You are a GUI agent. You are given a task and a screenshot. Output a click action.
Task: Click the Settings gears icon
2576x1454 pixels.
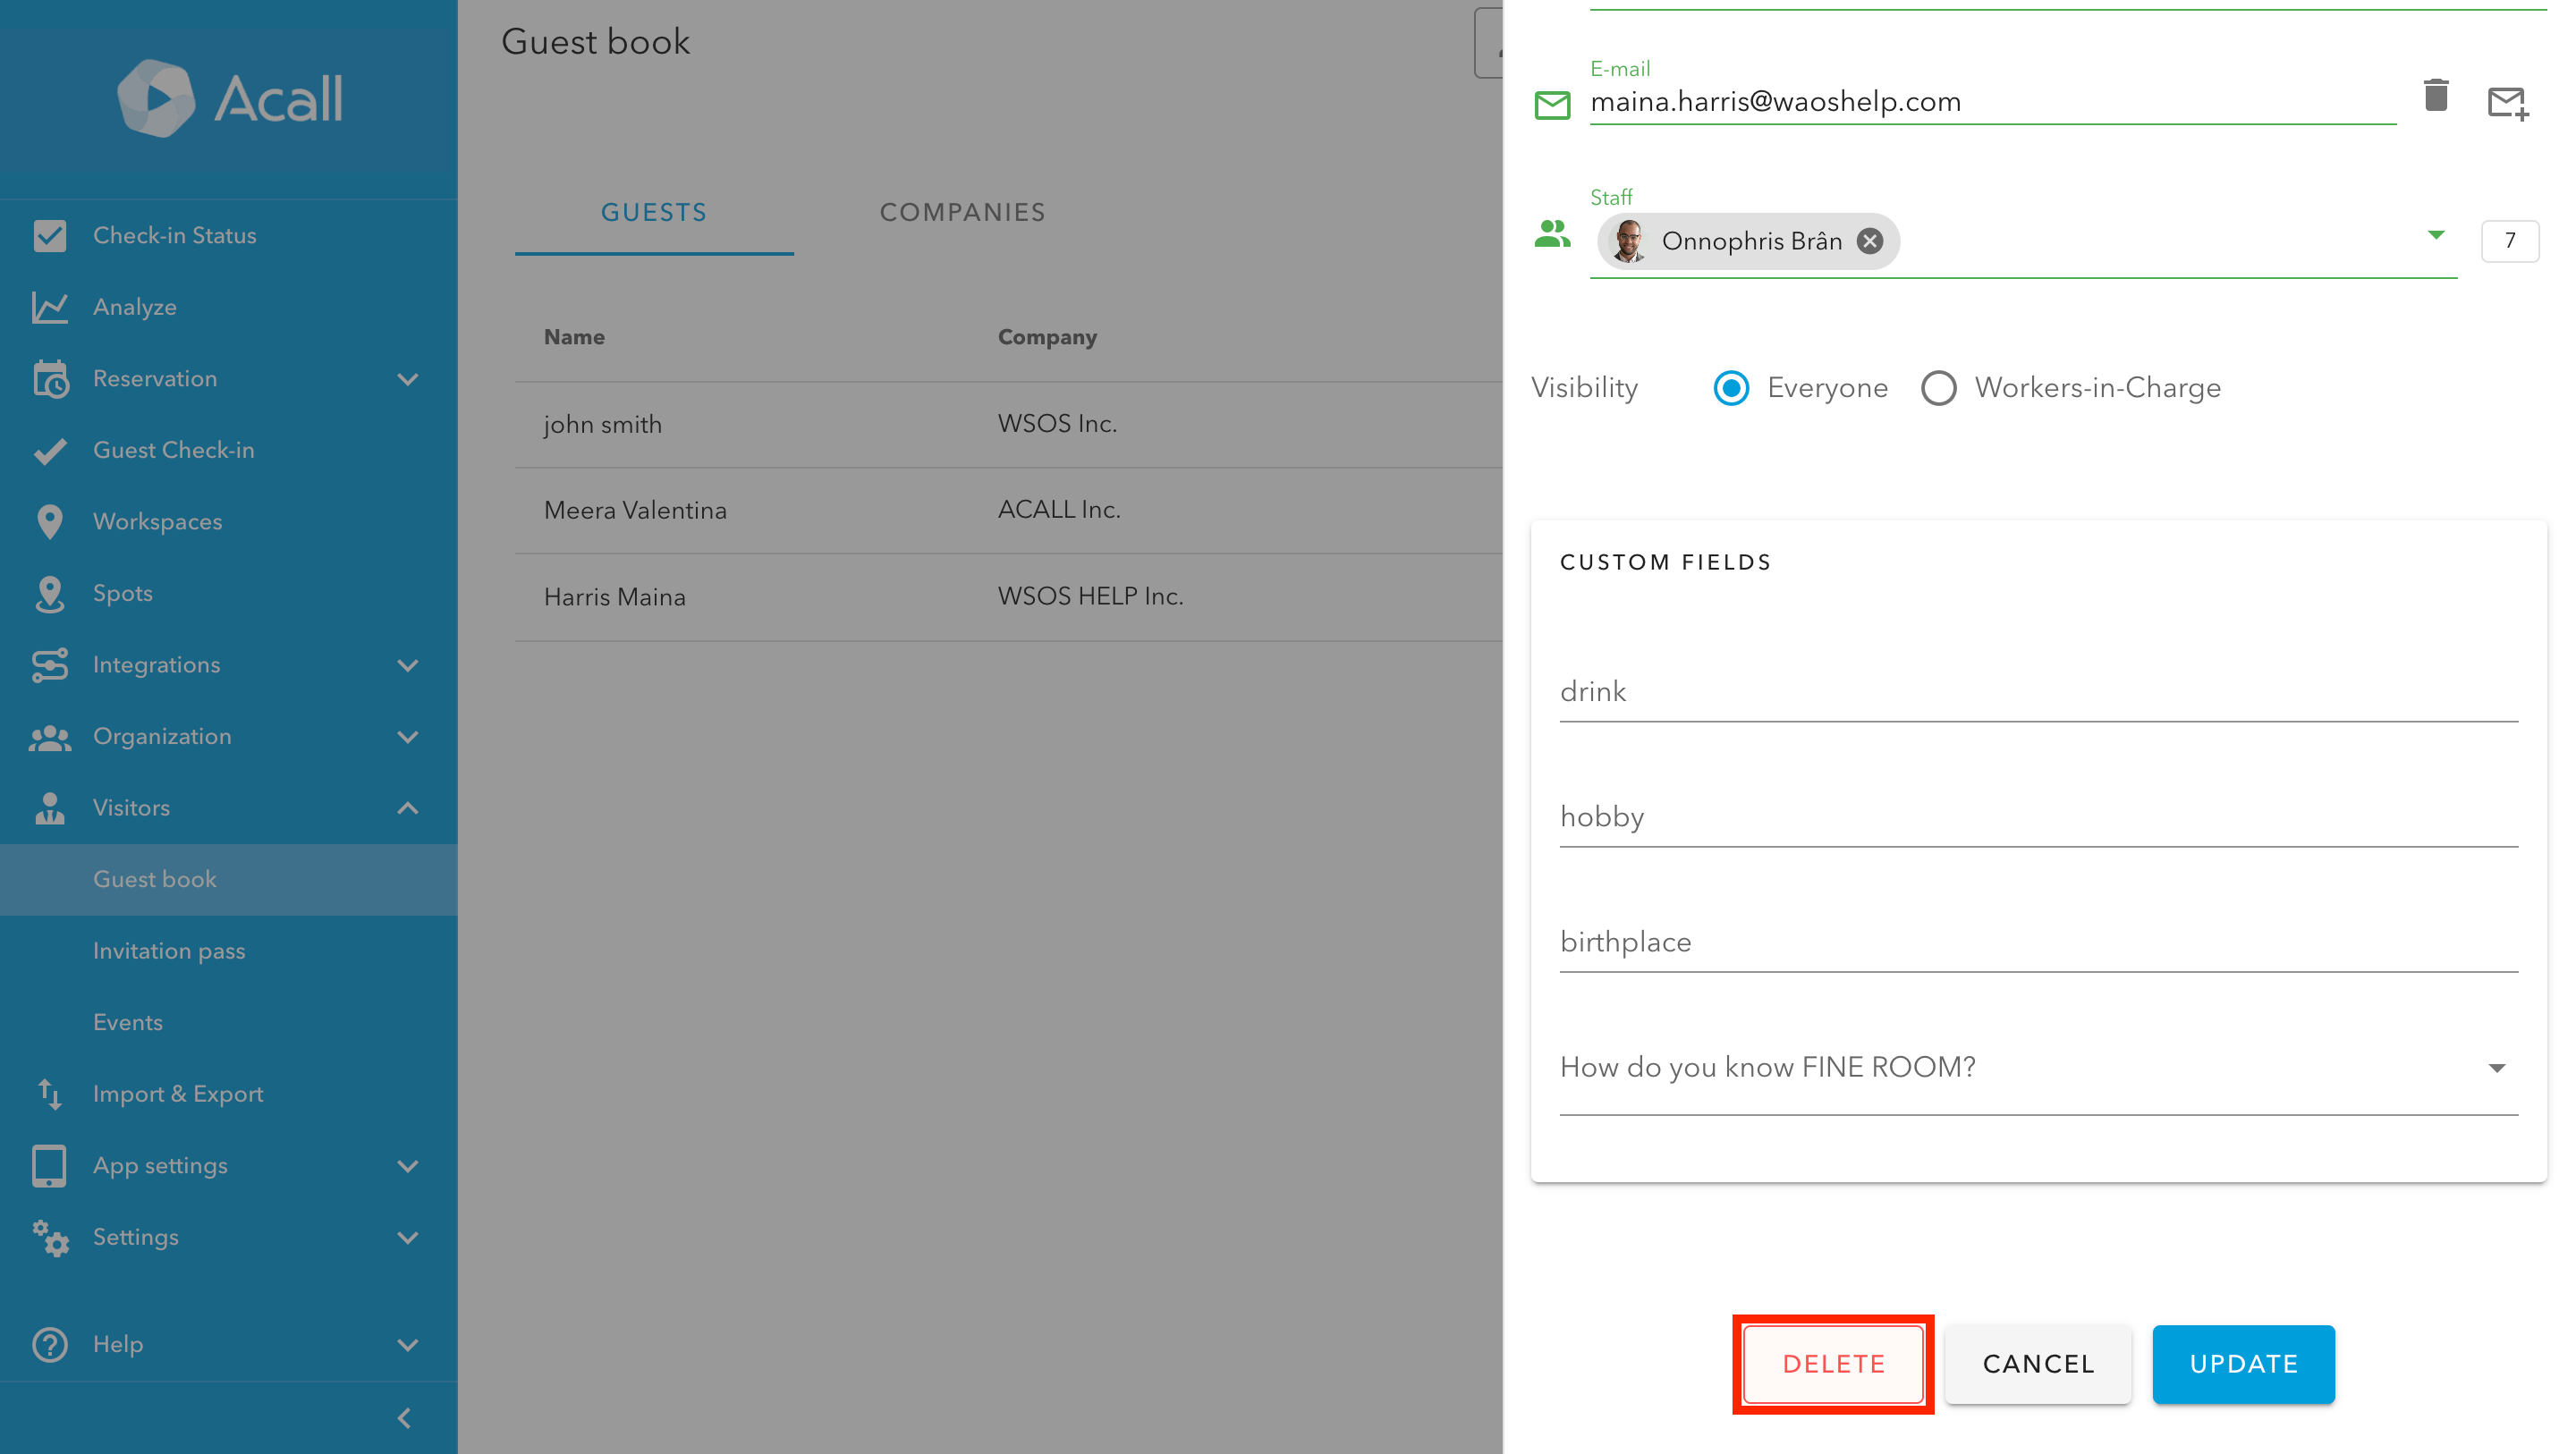(x=50, y=1238)
